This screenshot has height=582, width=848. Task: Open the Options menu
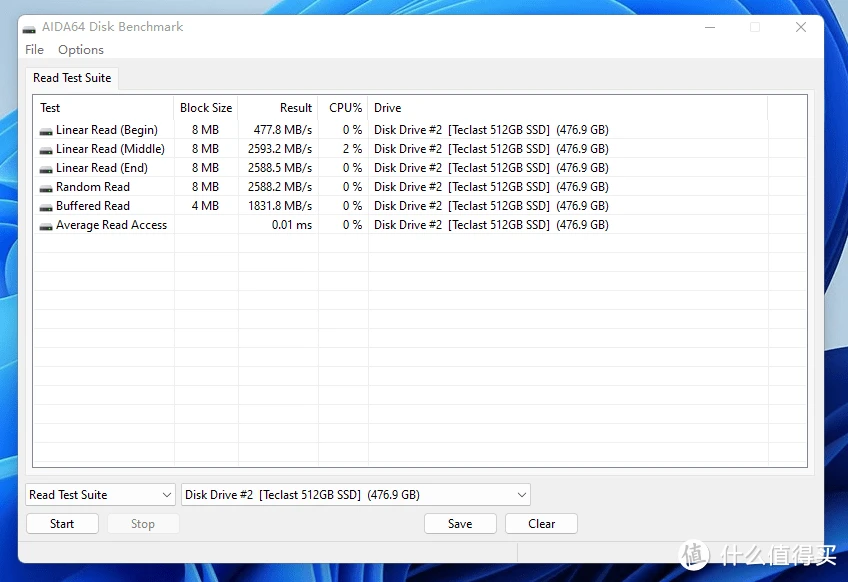click(81, 50)
